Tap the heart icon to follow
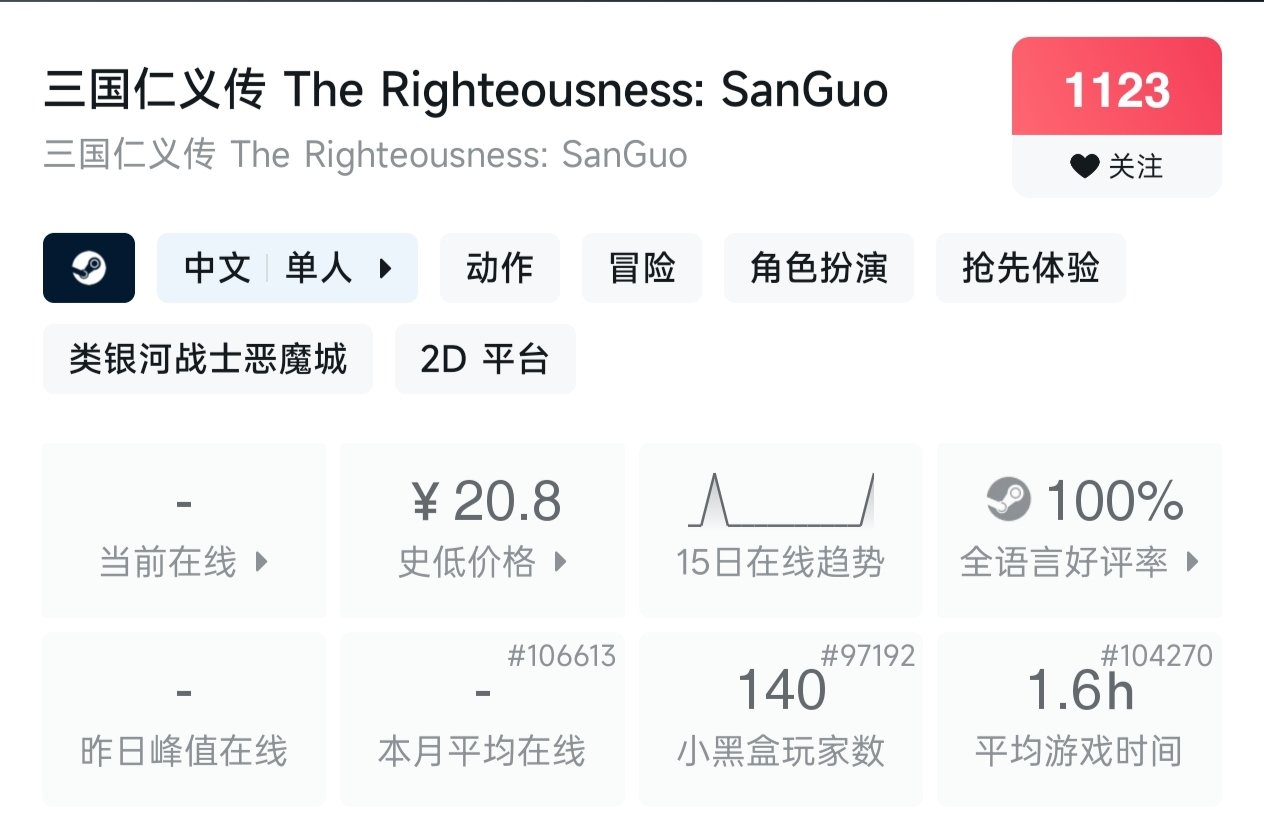 point(1084,166)
